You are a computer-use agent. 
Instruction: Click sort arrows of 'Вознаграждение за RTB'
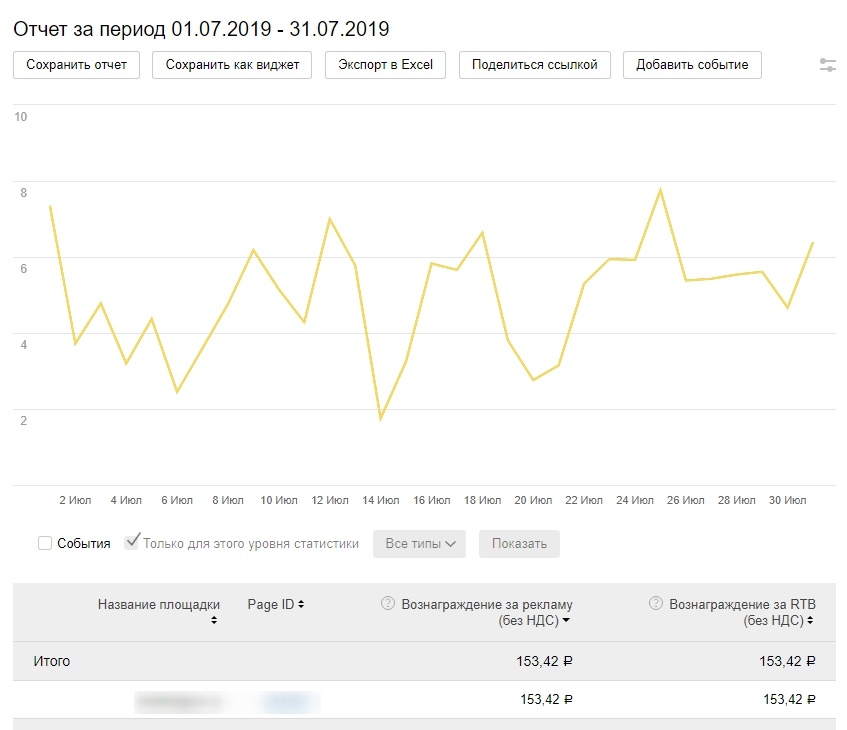pyautogui.click(x=808, y=621)
